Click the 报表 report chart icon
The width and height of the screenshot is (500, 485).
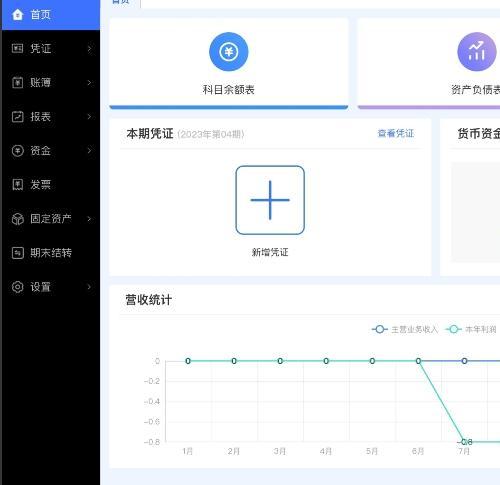[17, 117]
